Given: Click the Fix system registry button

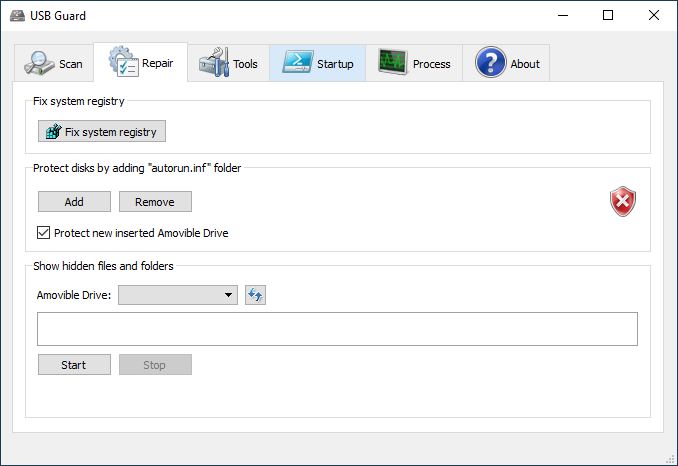Looking at the screenshot, I should pos(102,131).
